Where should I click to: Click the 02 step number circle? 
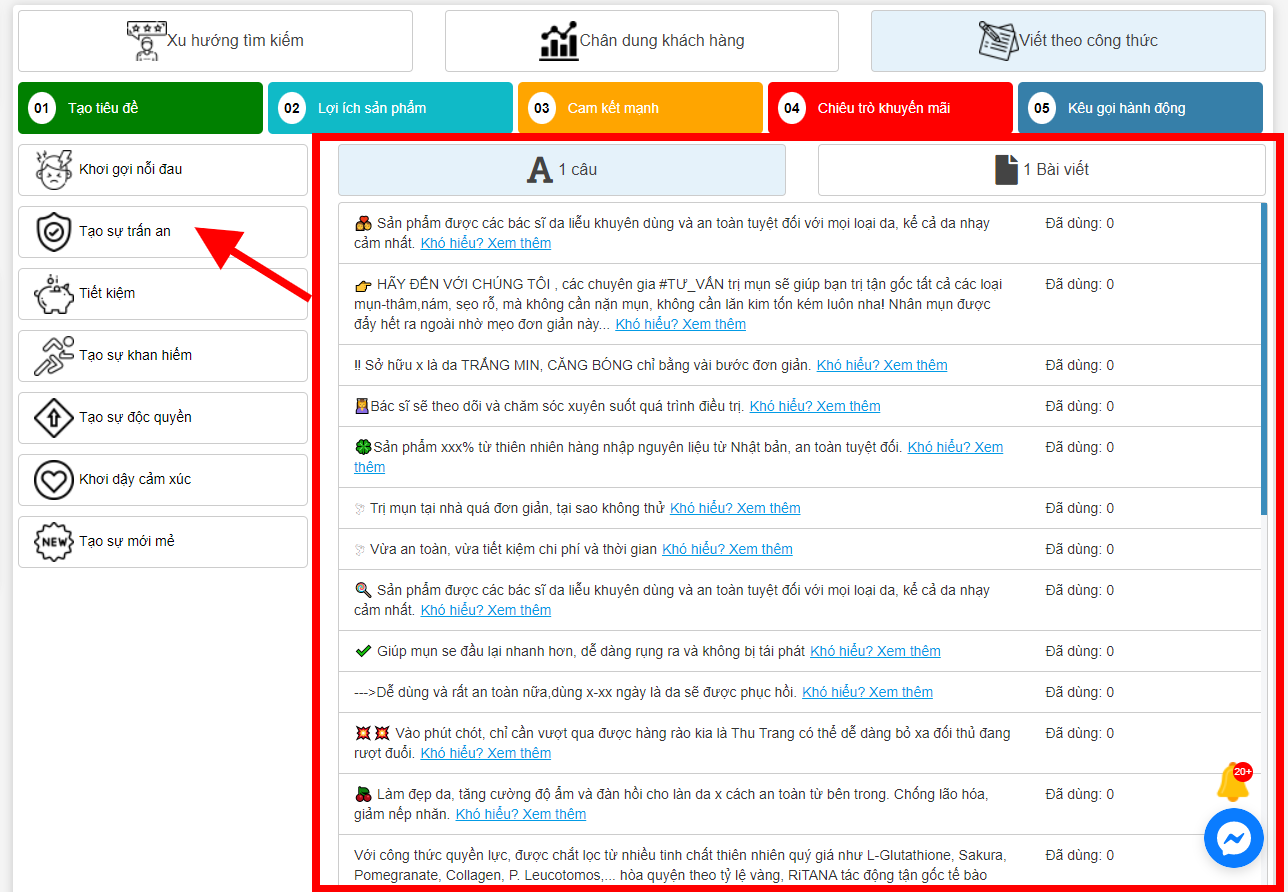[292, 108]
